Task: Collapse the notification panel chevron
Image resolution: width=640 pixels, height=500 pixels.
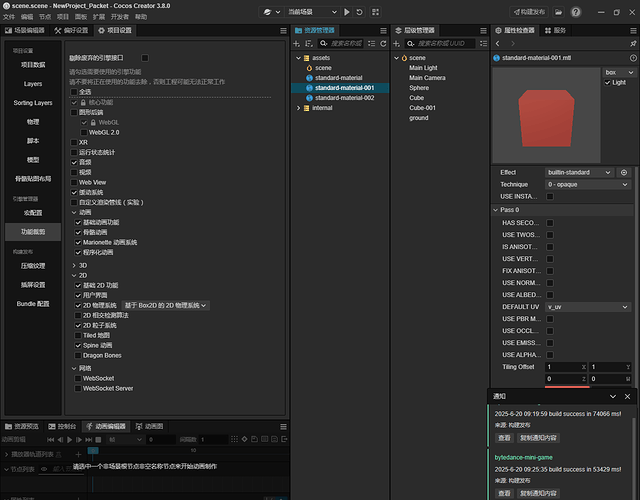Action: click(613, 396)
